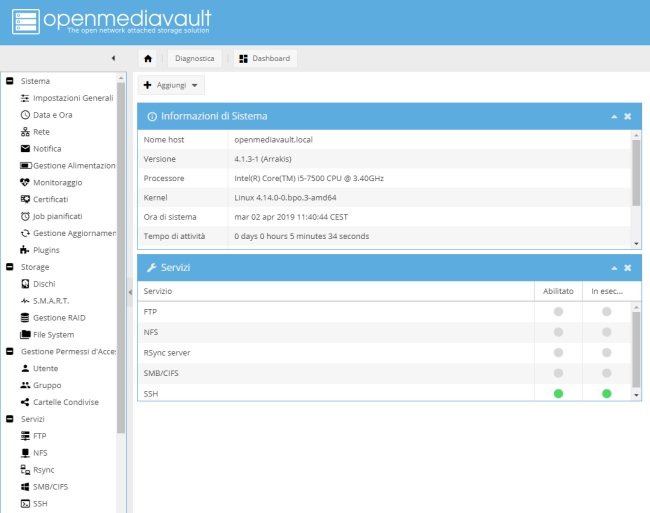Open the Certificati icon
The height and width of the screenshot is (513, 650).
click(25, 199)
